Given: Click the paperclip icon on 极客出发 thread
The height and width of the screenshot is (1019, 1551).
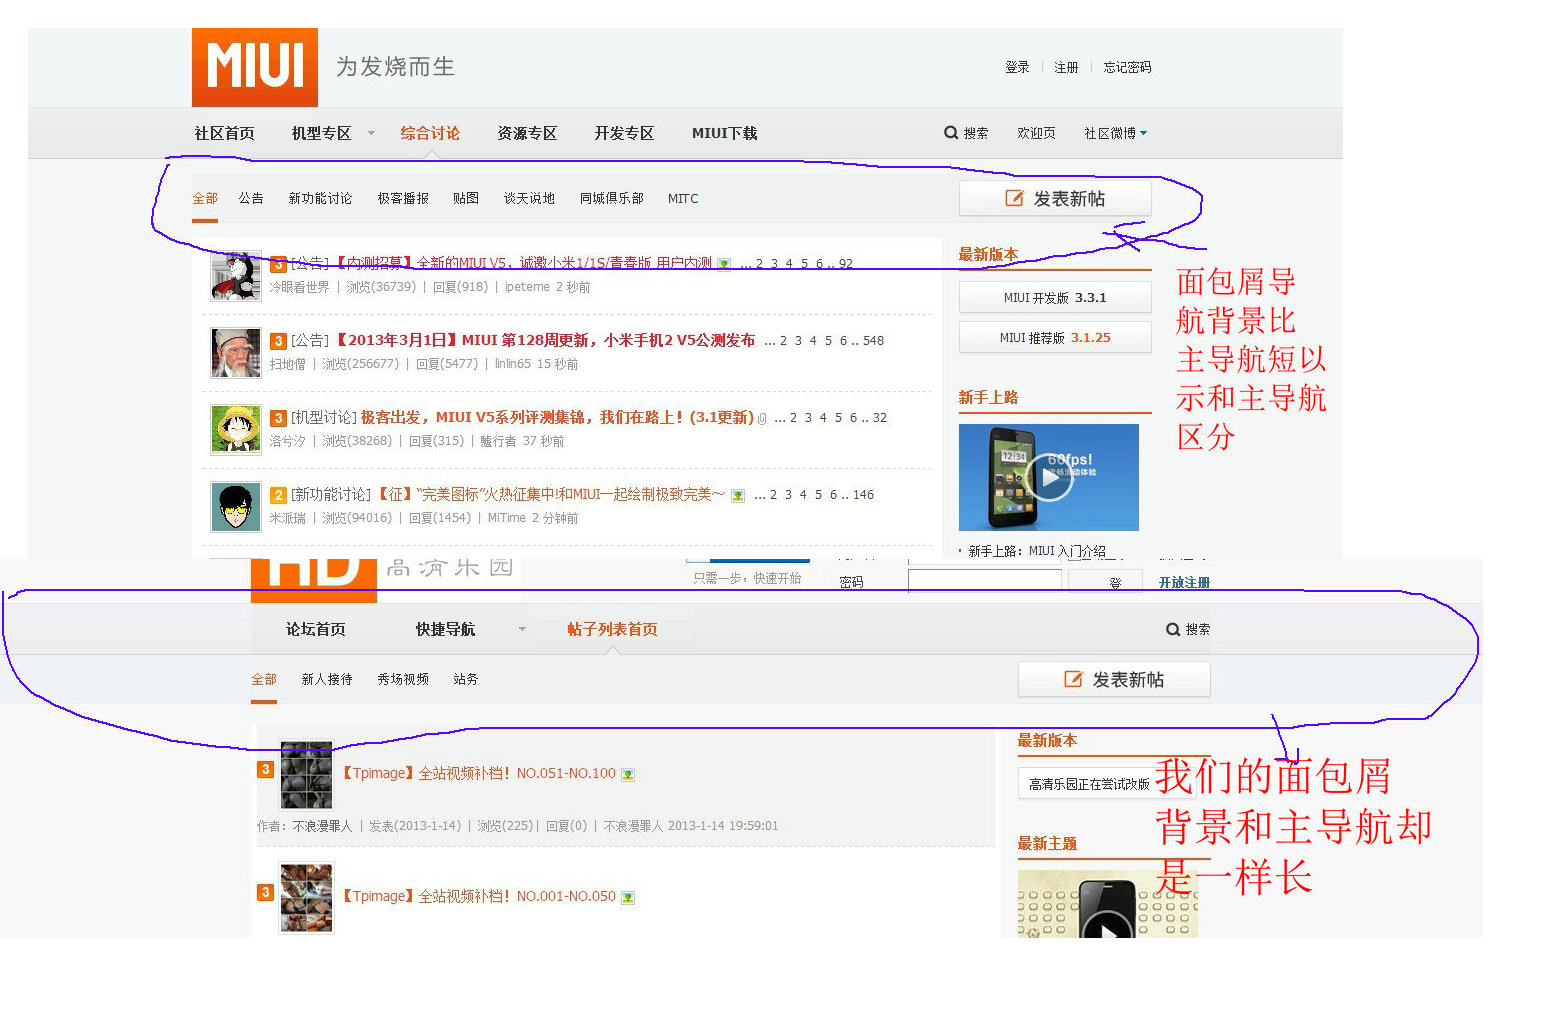Looking at the screenshot, I should 763,417.
